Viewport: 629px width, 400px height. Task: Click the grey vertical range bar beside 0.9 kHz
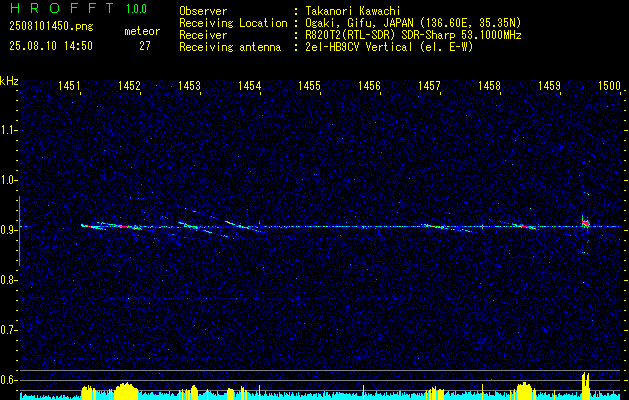(19, 231)
